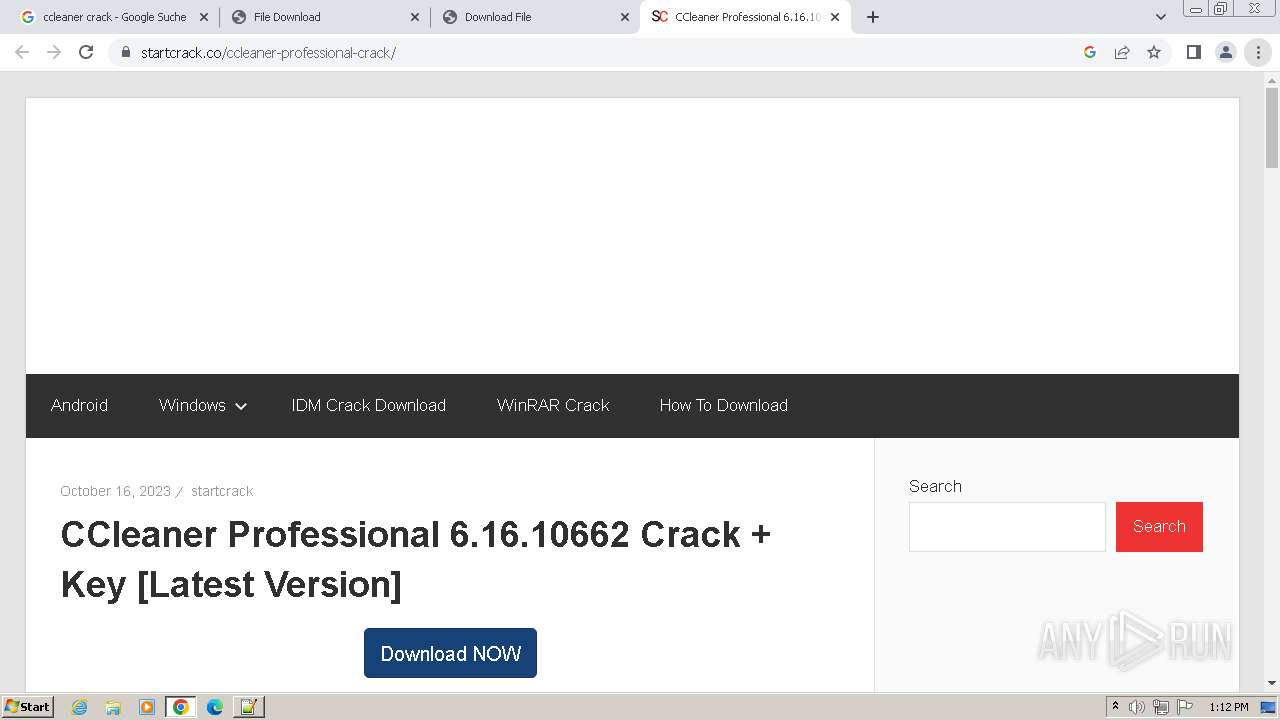Click the startcrack author link

pos(222,491)
